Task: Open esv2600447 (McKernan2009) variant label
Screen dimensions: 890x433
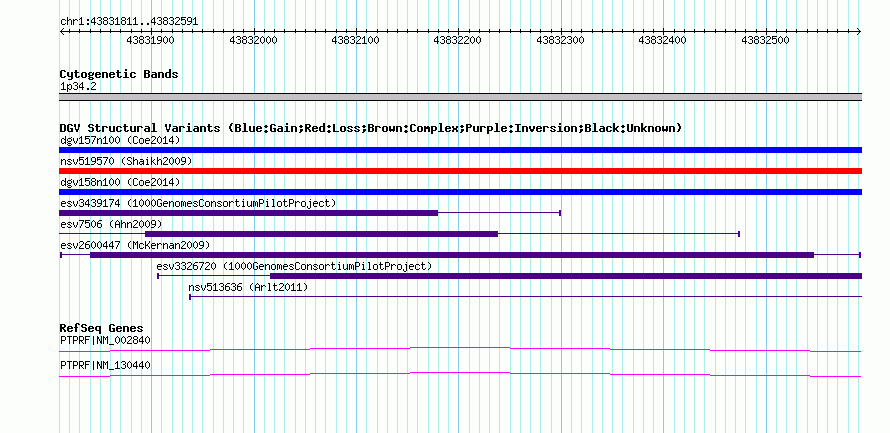Action: point(135,245)
